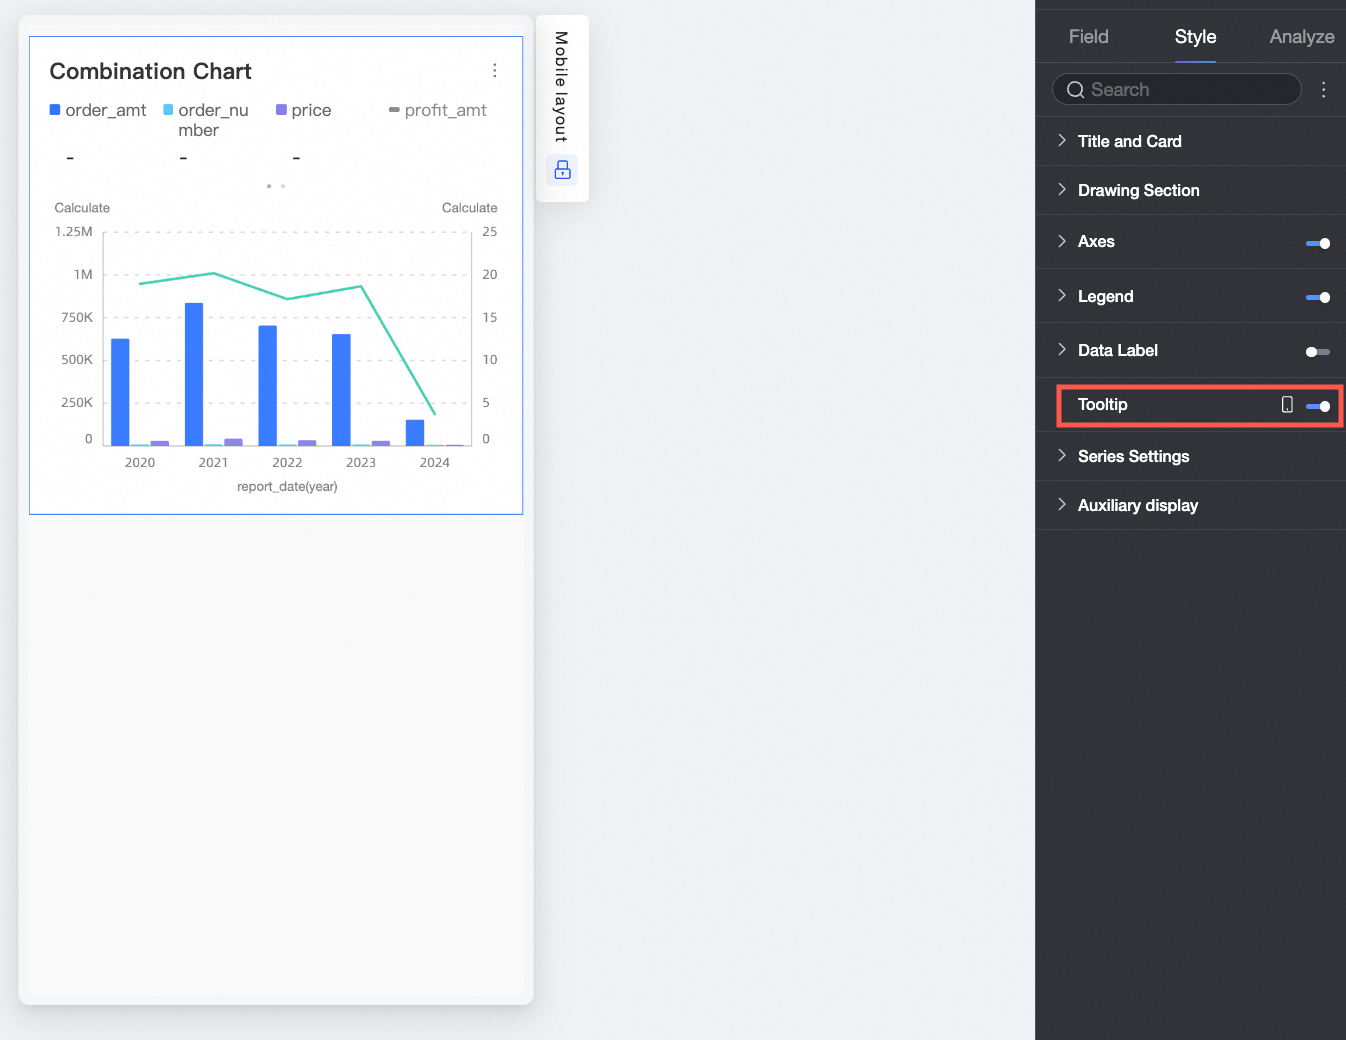Image resolution: width=1346 pixels, height=1040 pixels.
Task: Click the Combination Chart title
Action: tap(150, 71)
